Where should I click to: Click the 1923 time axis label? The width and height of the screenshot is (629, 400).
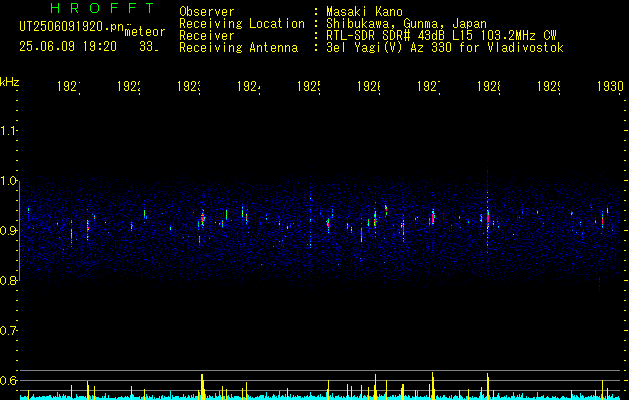pos(189,87)
